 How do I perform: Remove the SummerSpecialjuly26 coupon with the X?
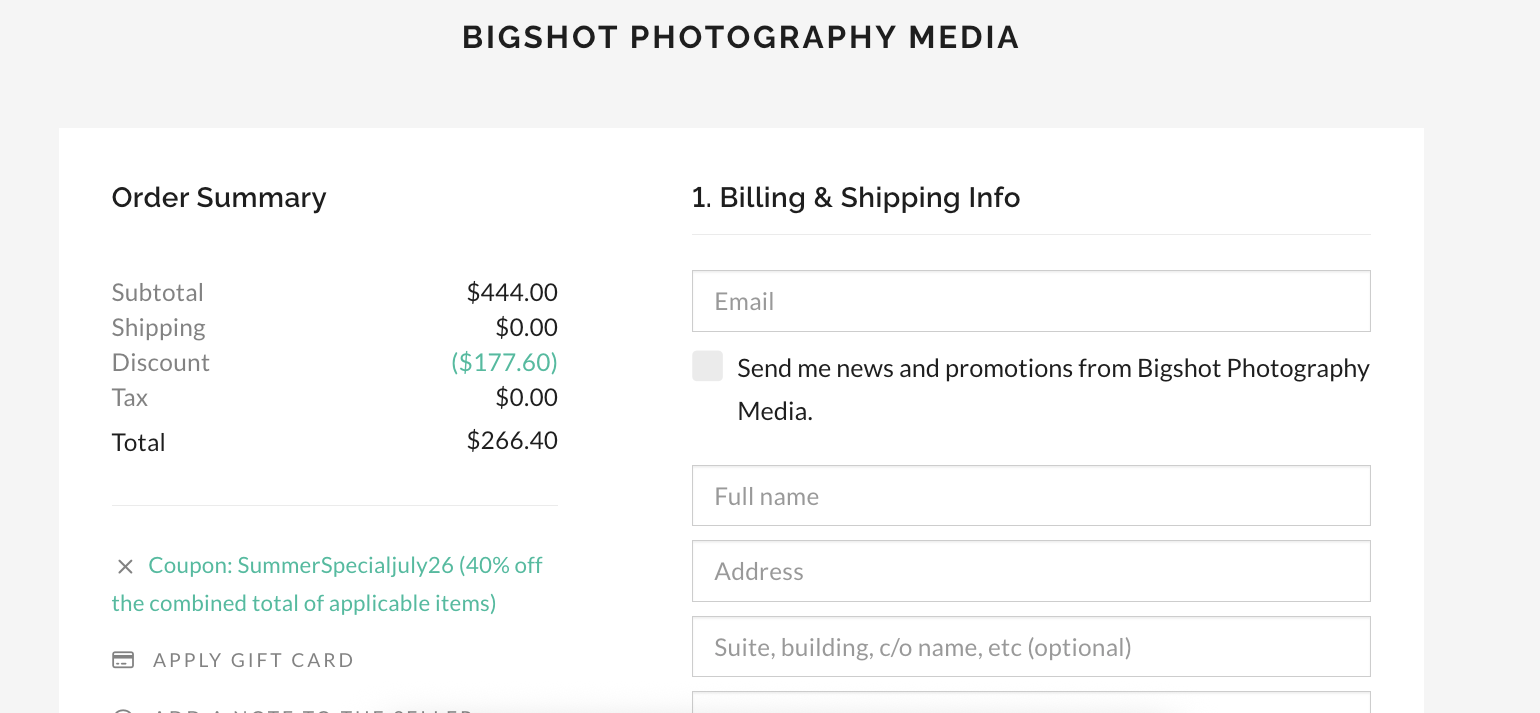coord(125,567)
